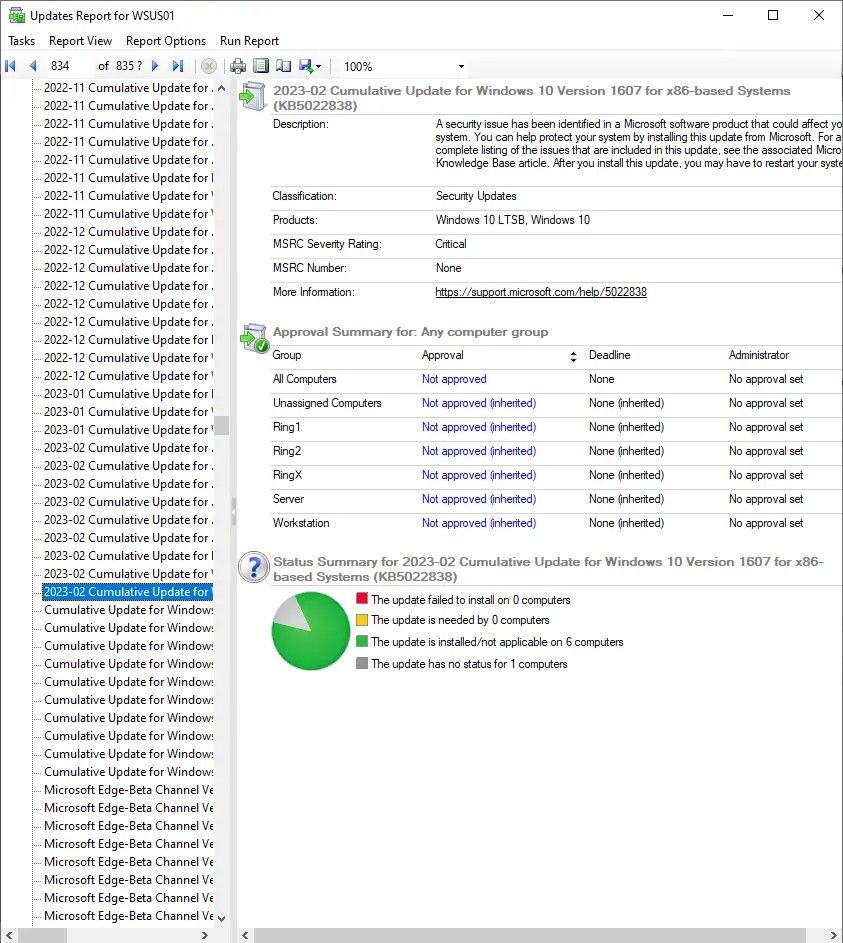This screenshot has height=943, width=843.
Task: Open Page Setup icon in toolbar
Action: coord(283,66)
